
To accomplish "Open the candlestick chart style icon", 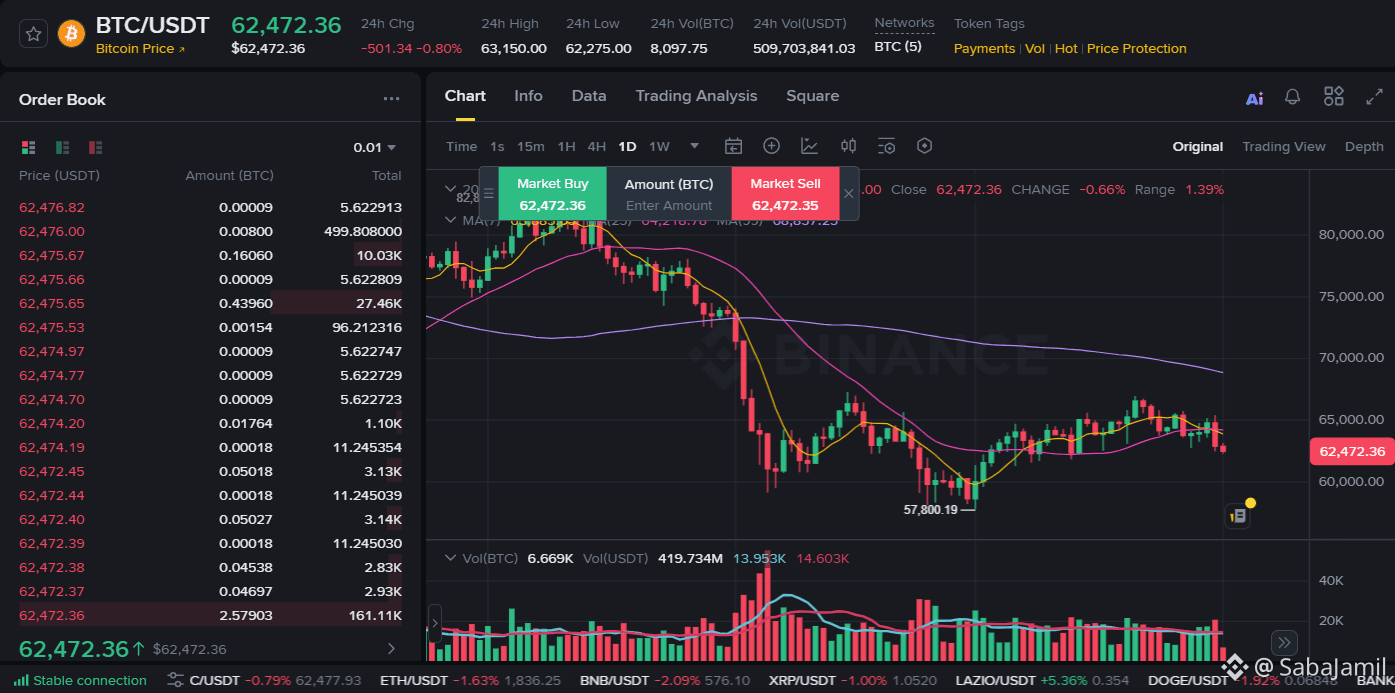I will click(x=848, y=146).
